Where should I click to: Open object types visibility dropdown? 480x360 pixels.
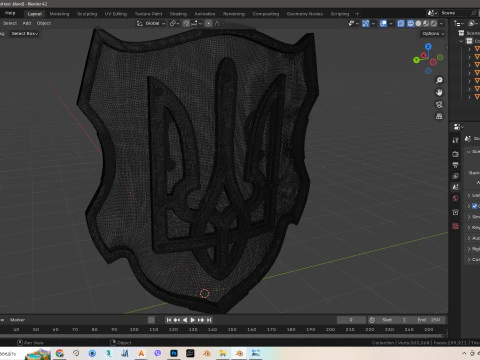(353, 23)
